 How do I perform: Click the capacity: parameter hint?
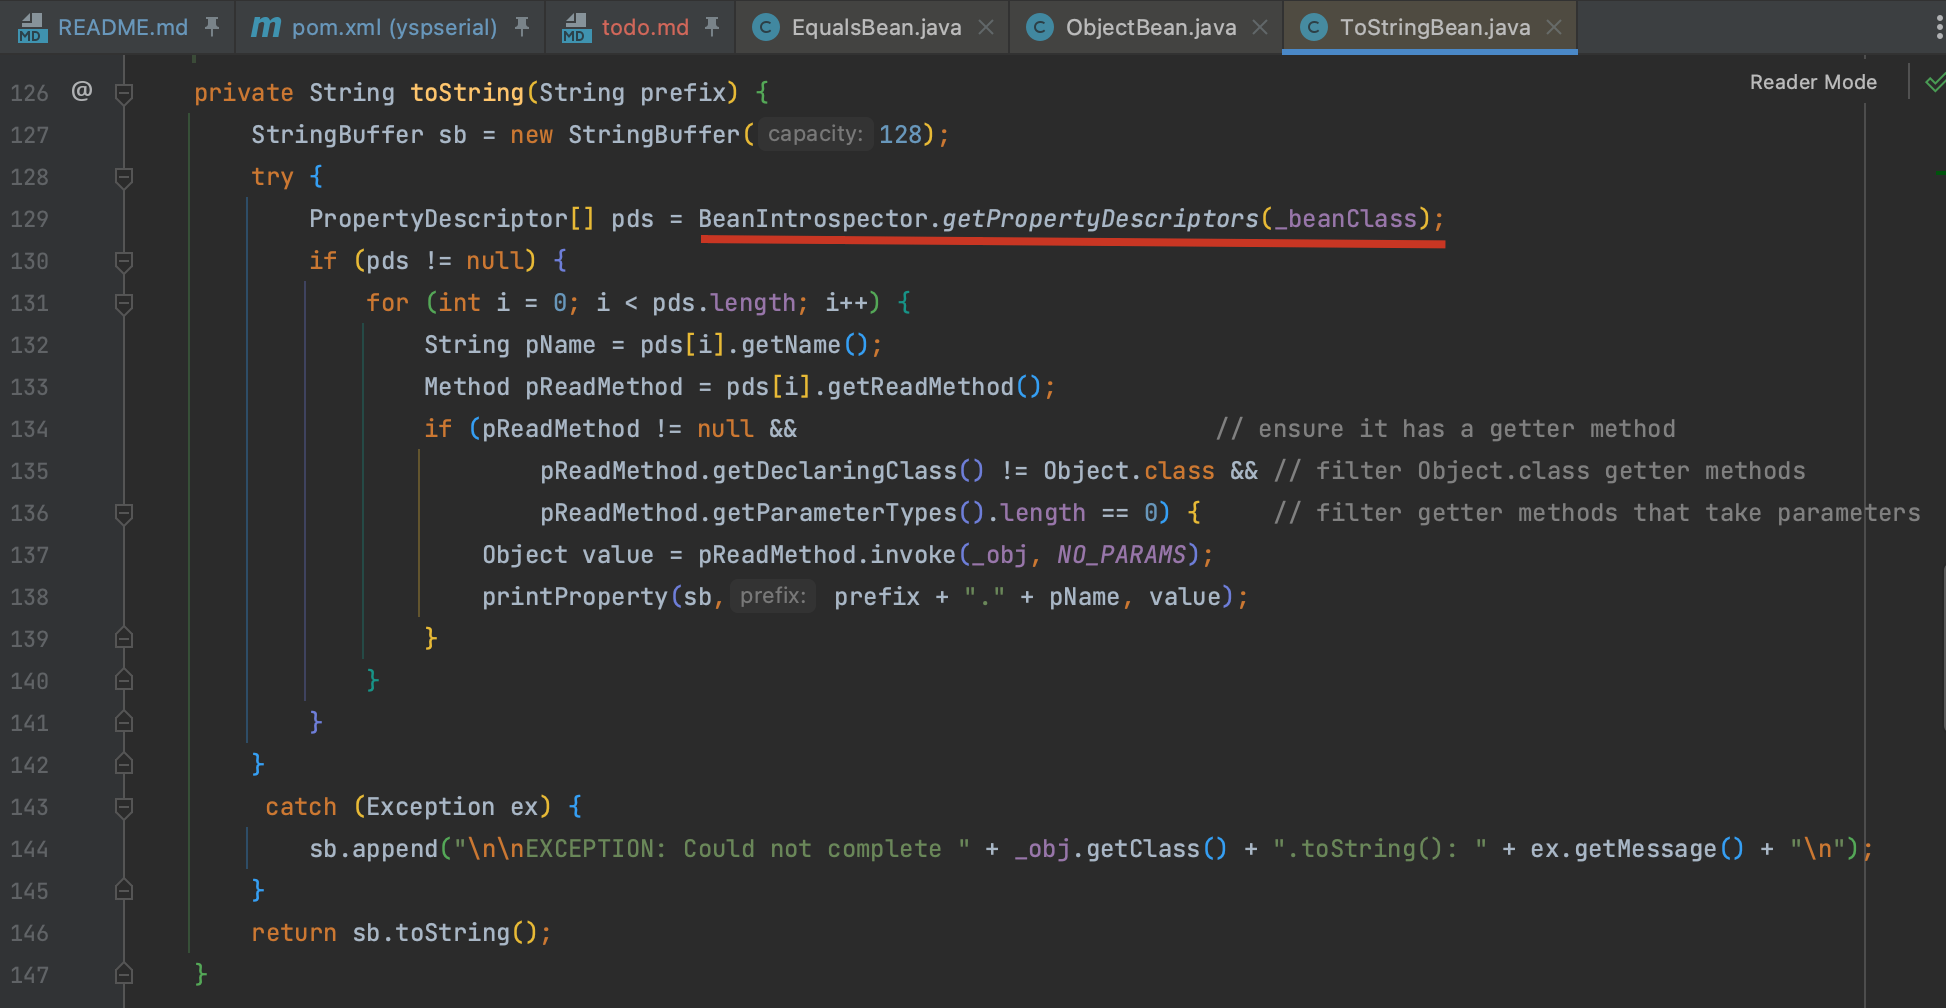tap(814, 134)
